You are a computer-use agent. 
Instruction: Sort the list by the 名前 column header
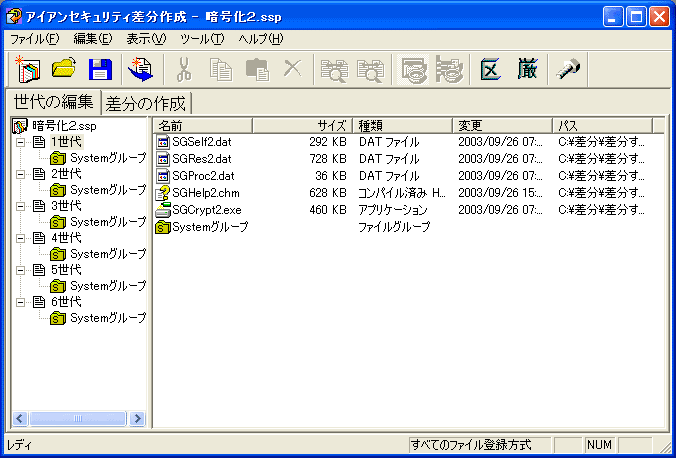(202, 126)
